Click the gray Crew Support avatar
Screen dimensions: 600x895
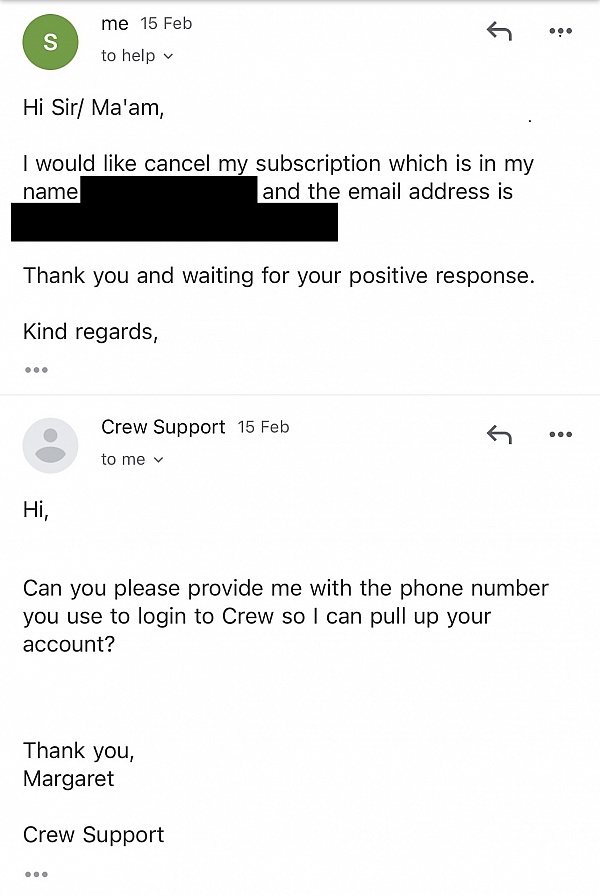pos(50,445)
